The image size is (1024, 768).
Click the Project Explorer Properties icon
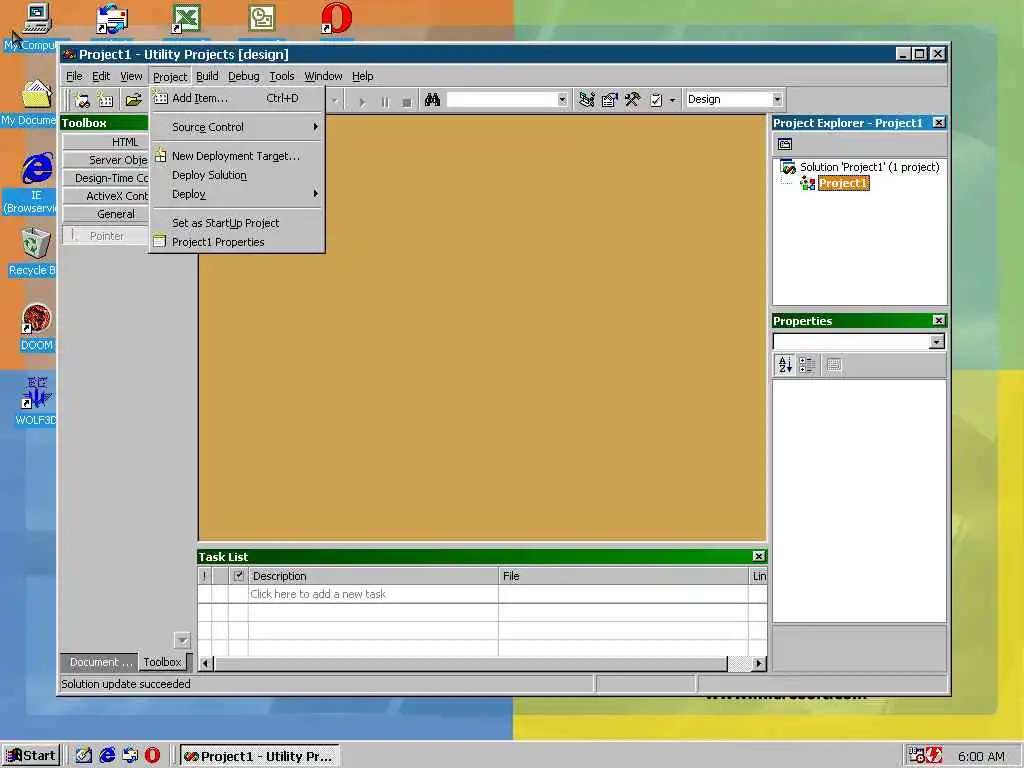point(785,144)
